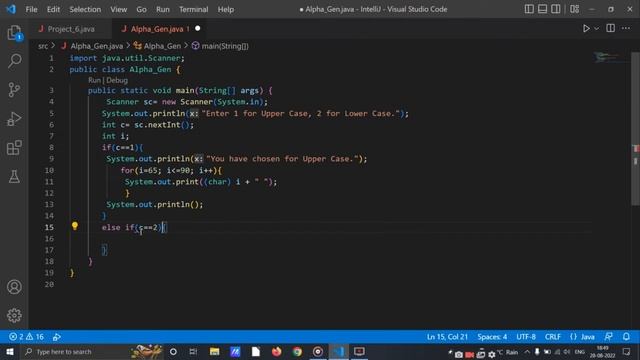Open the Selection menu
The image size is (640, 360).
(85, 9)
